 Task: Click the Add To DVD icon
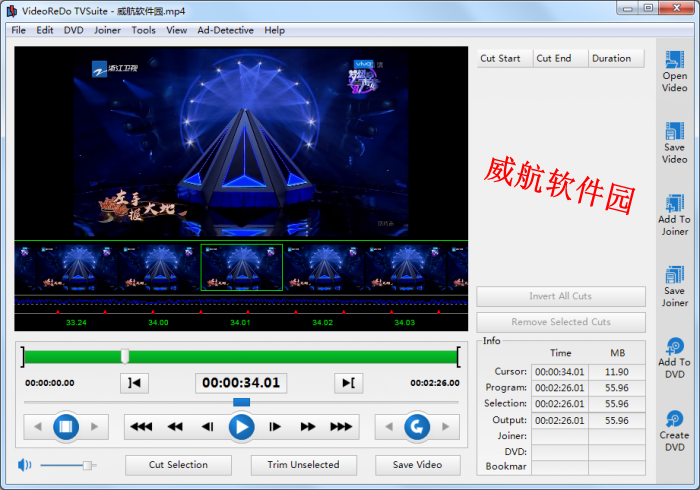675,358
